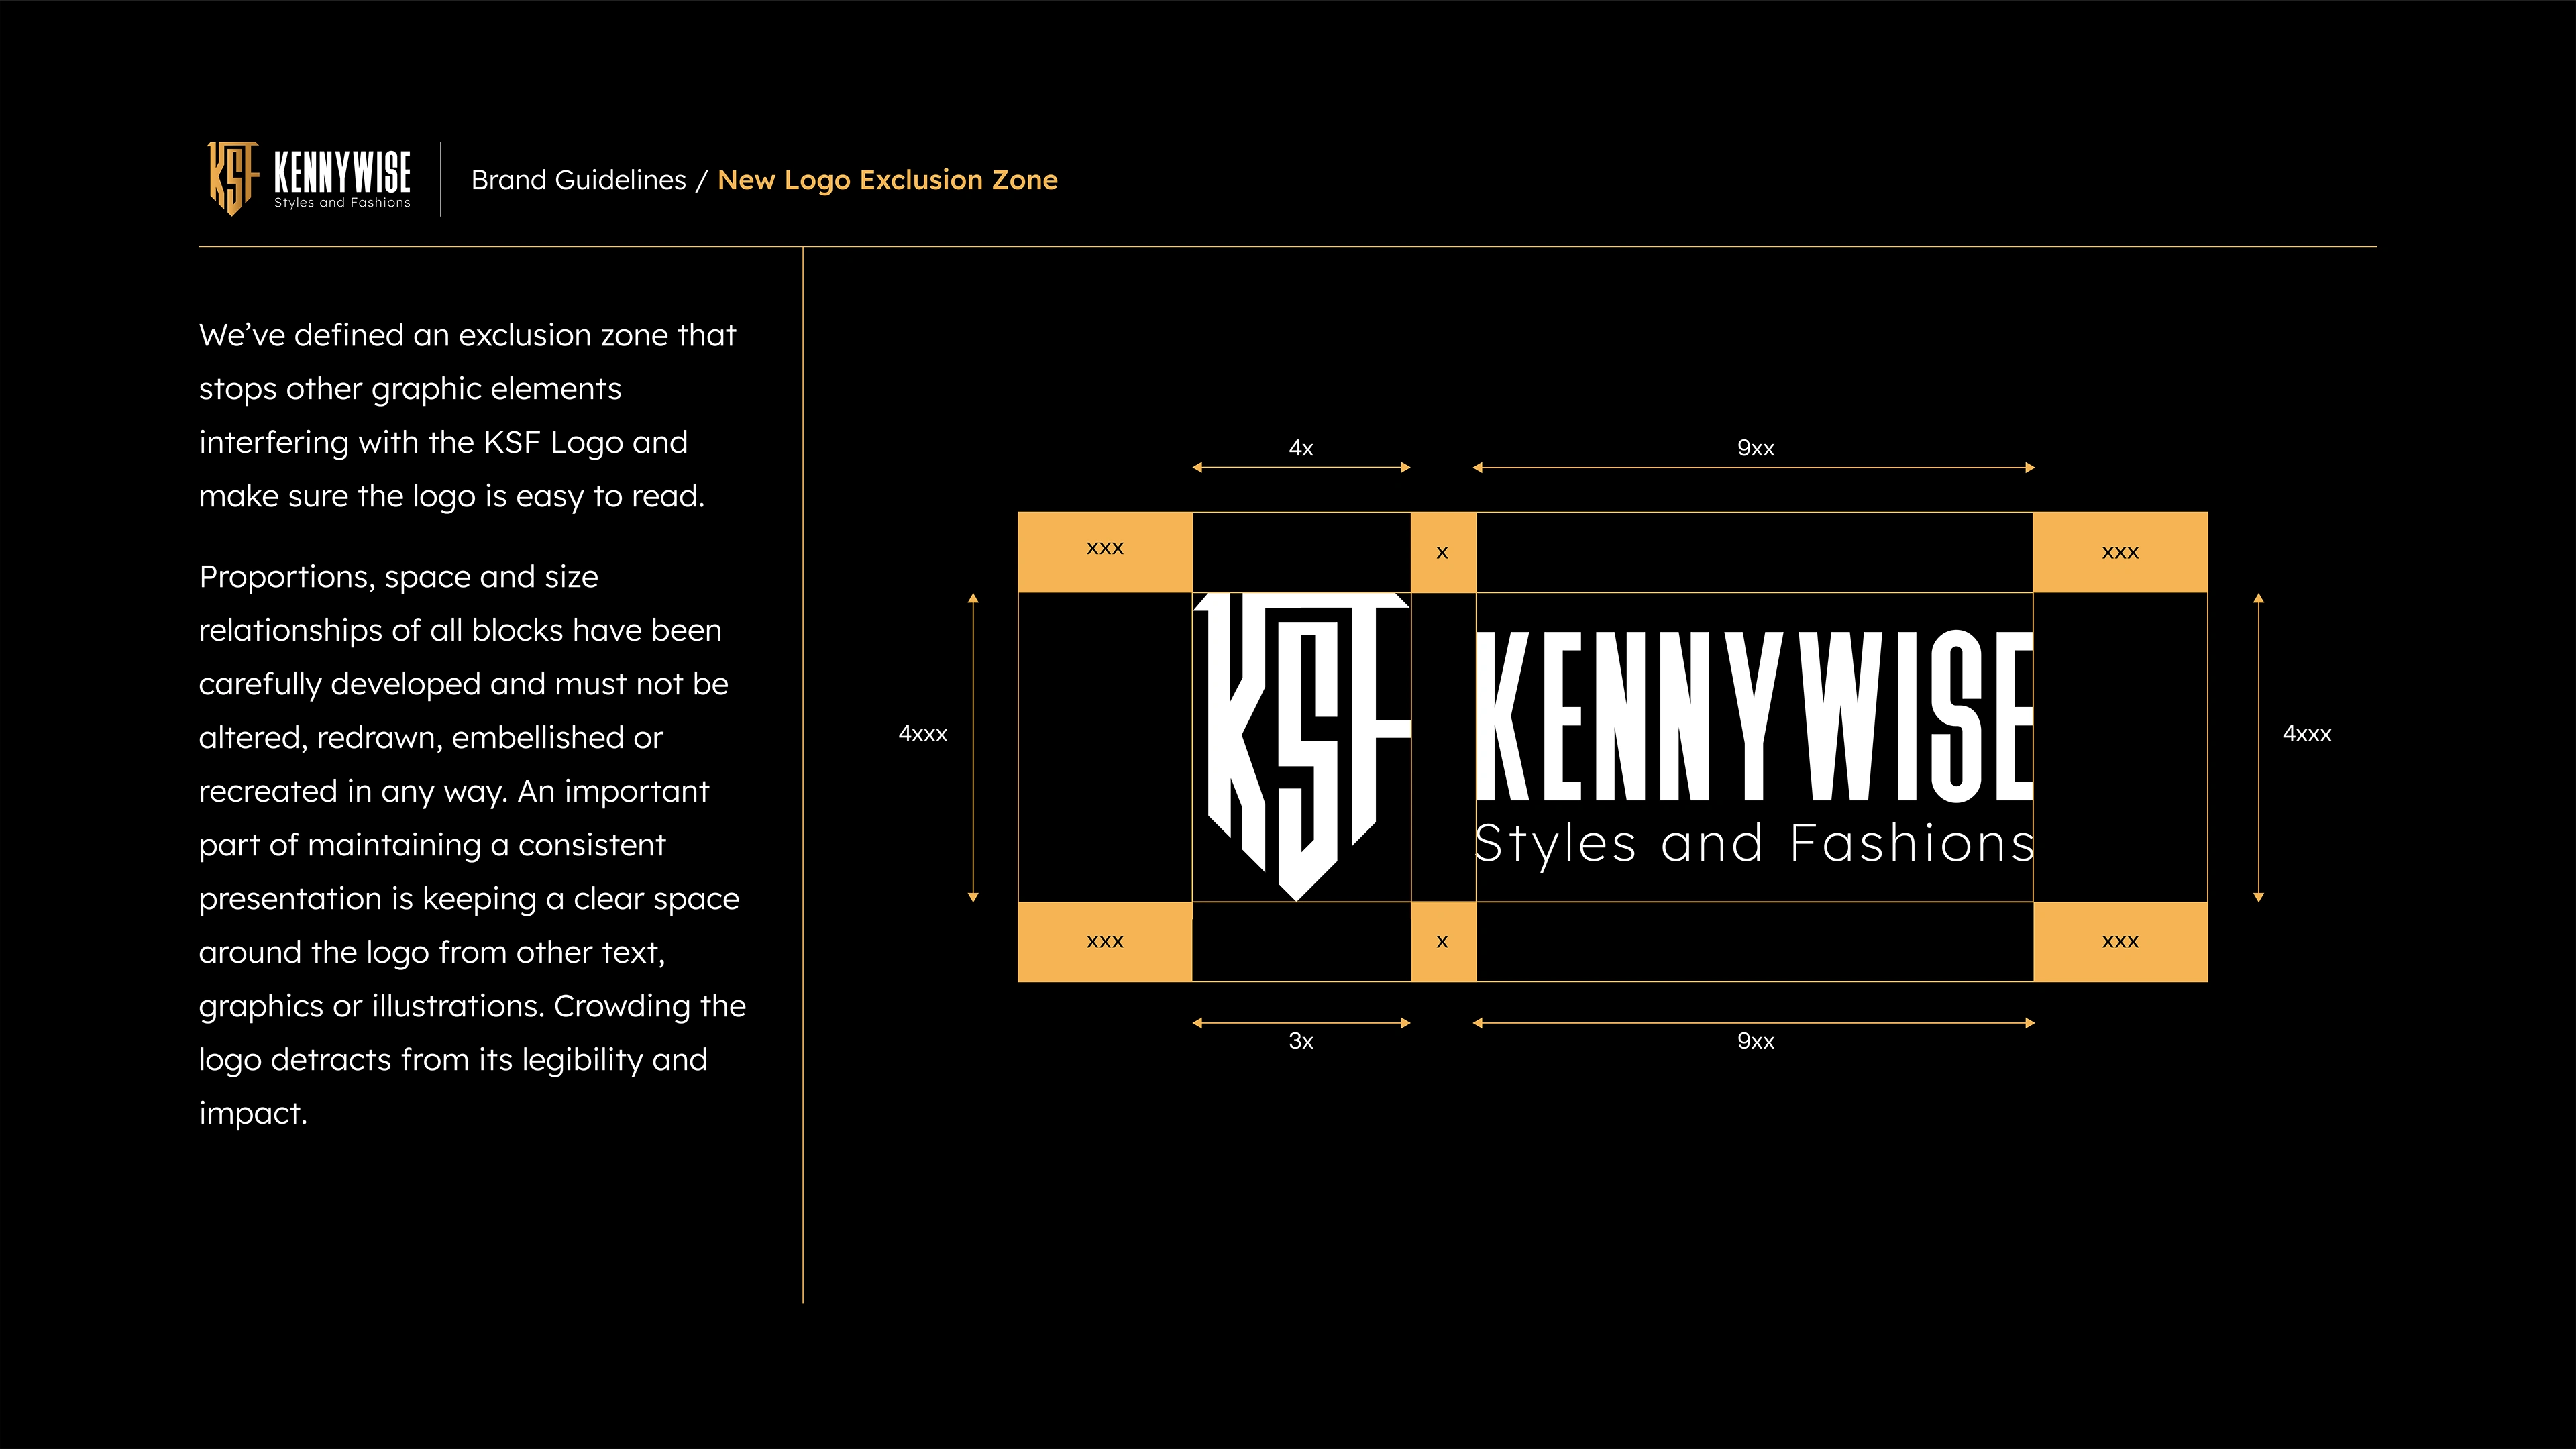Click the line 'graphics or illustrations. Crowding the'
Viewport: 2576px width, 1449px height.
(x=472, y=1006)
